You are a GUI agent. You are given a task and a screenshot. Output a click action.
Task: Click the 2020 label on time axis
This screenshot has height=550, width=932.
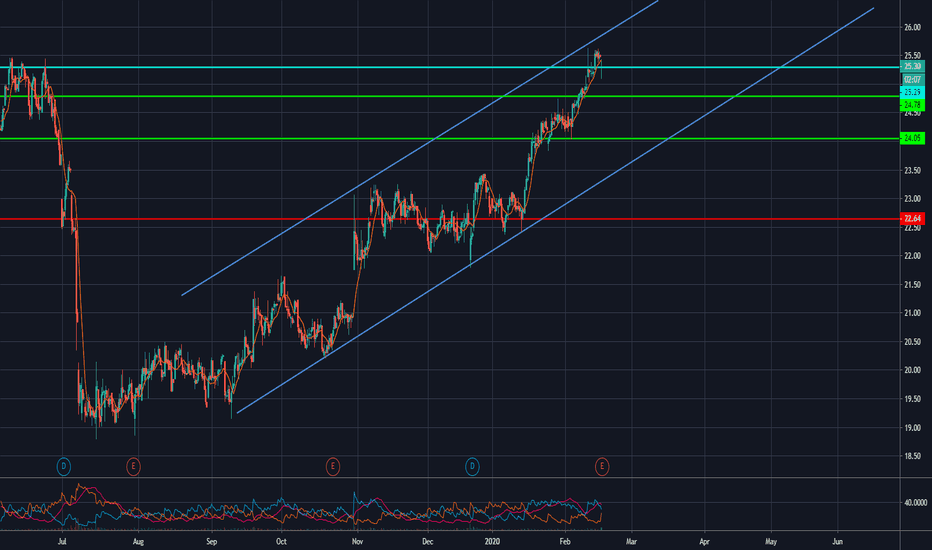(492, 542)
